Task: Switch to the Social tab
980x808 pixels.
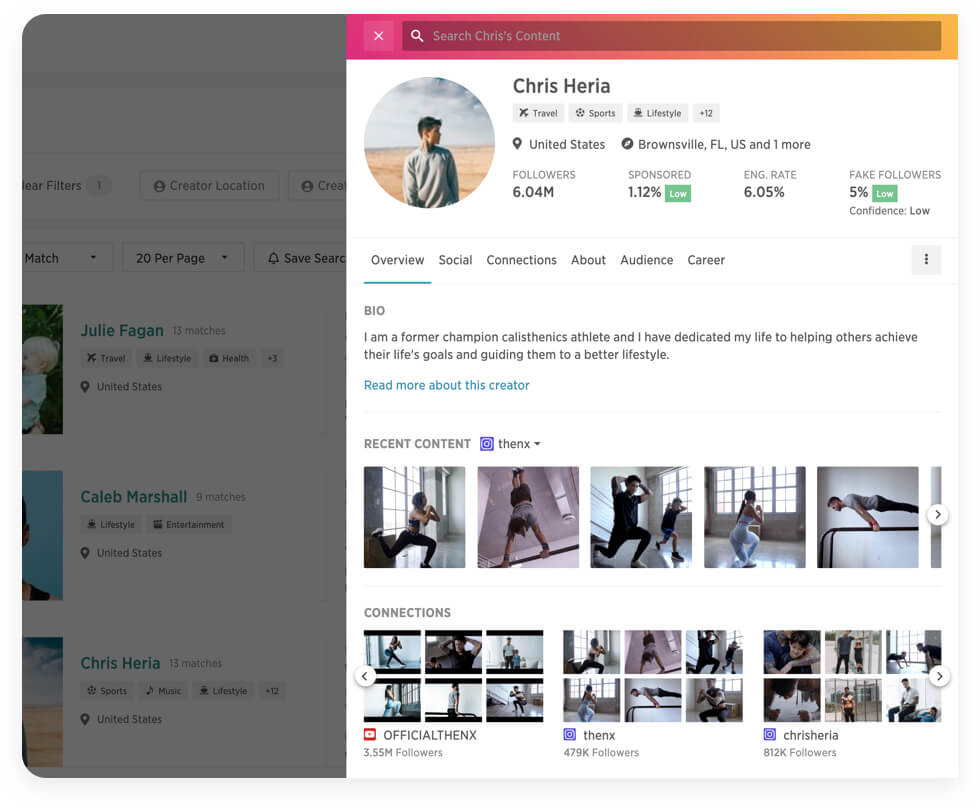Action: pos(455,260)
